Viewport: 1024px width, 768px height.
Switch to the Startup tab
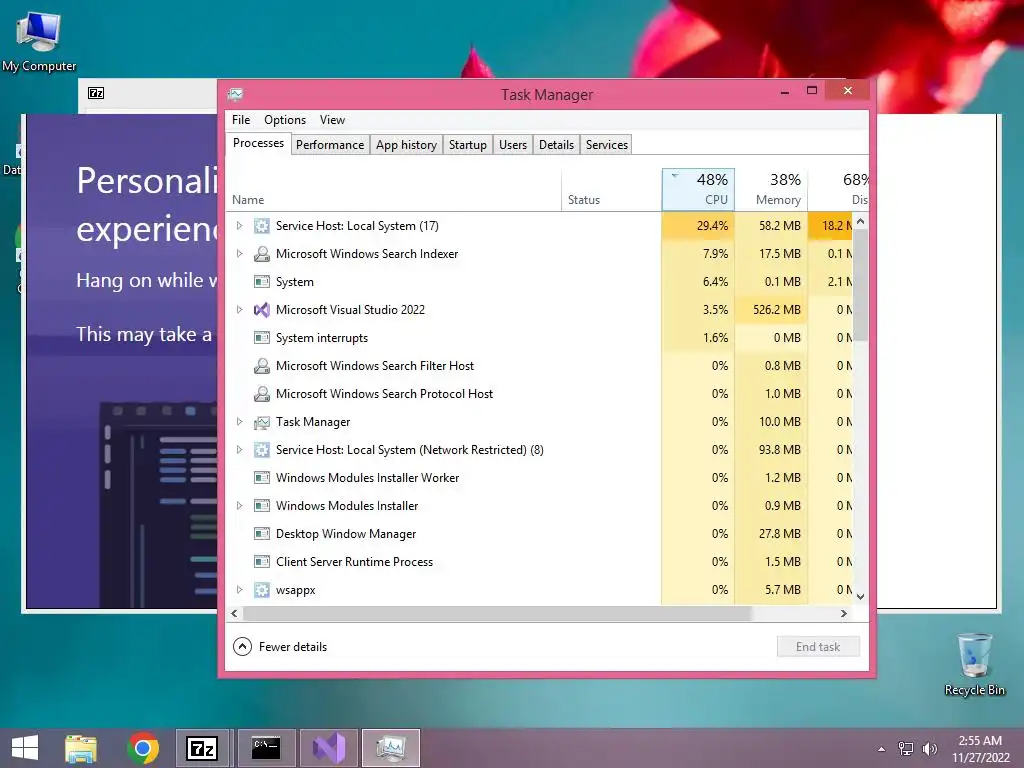point(468,145)
